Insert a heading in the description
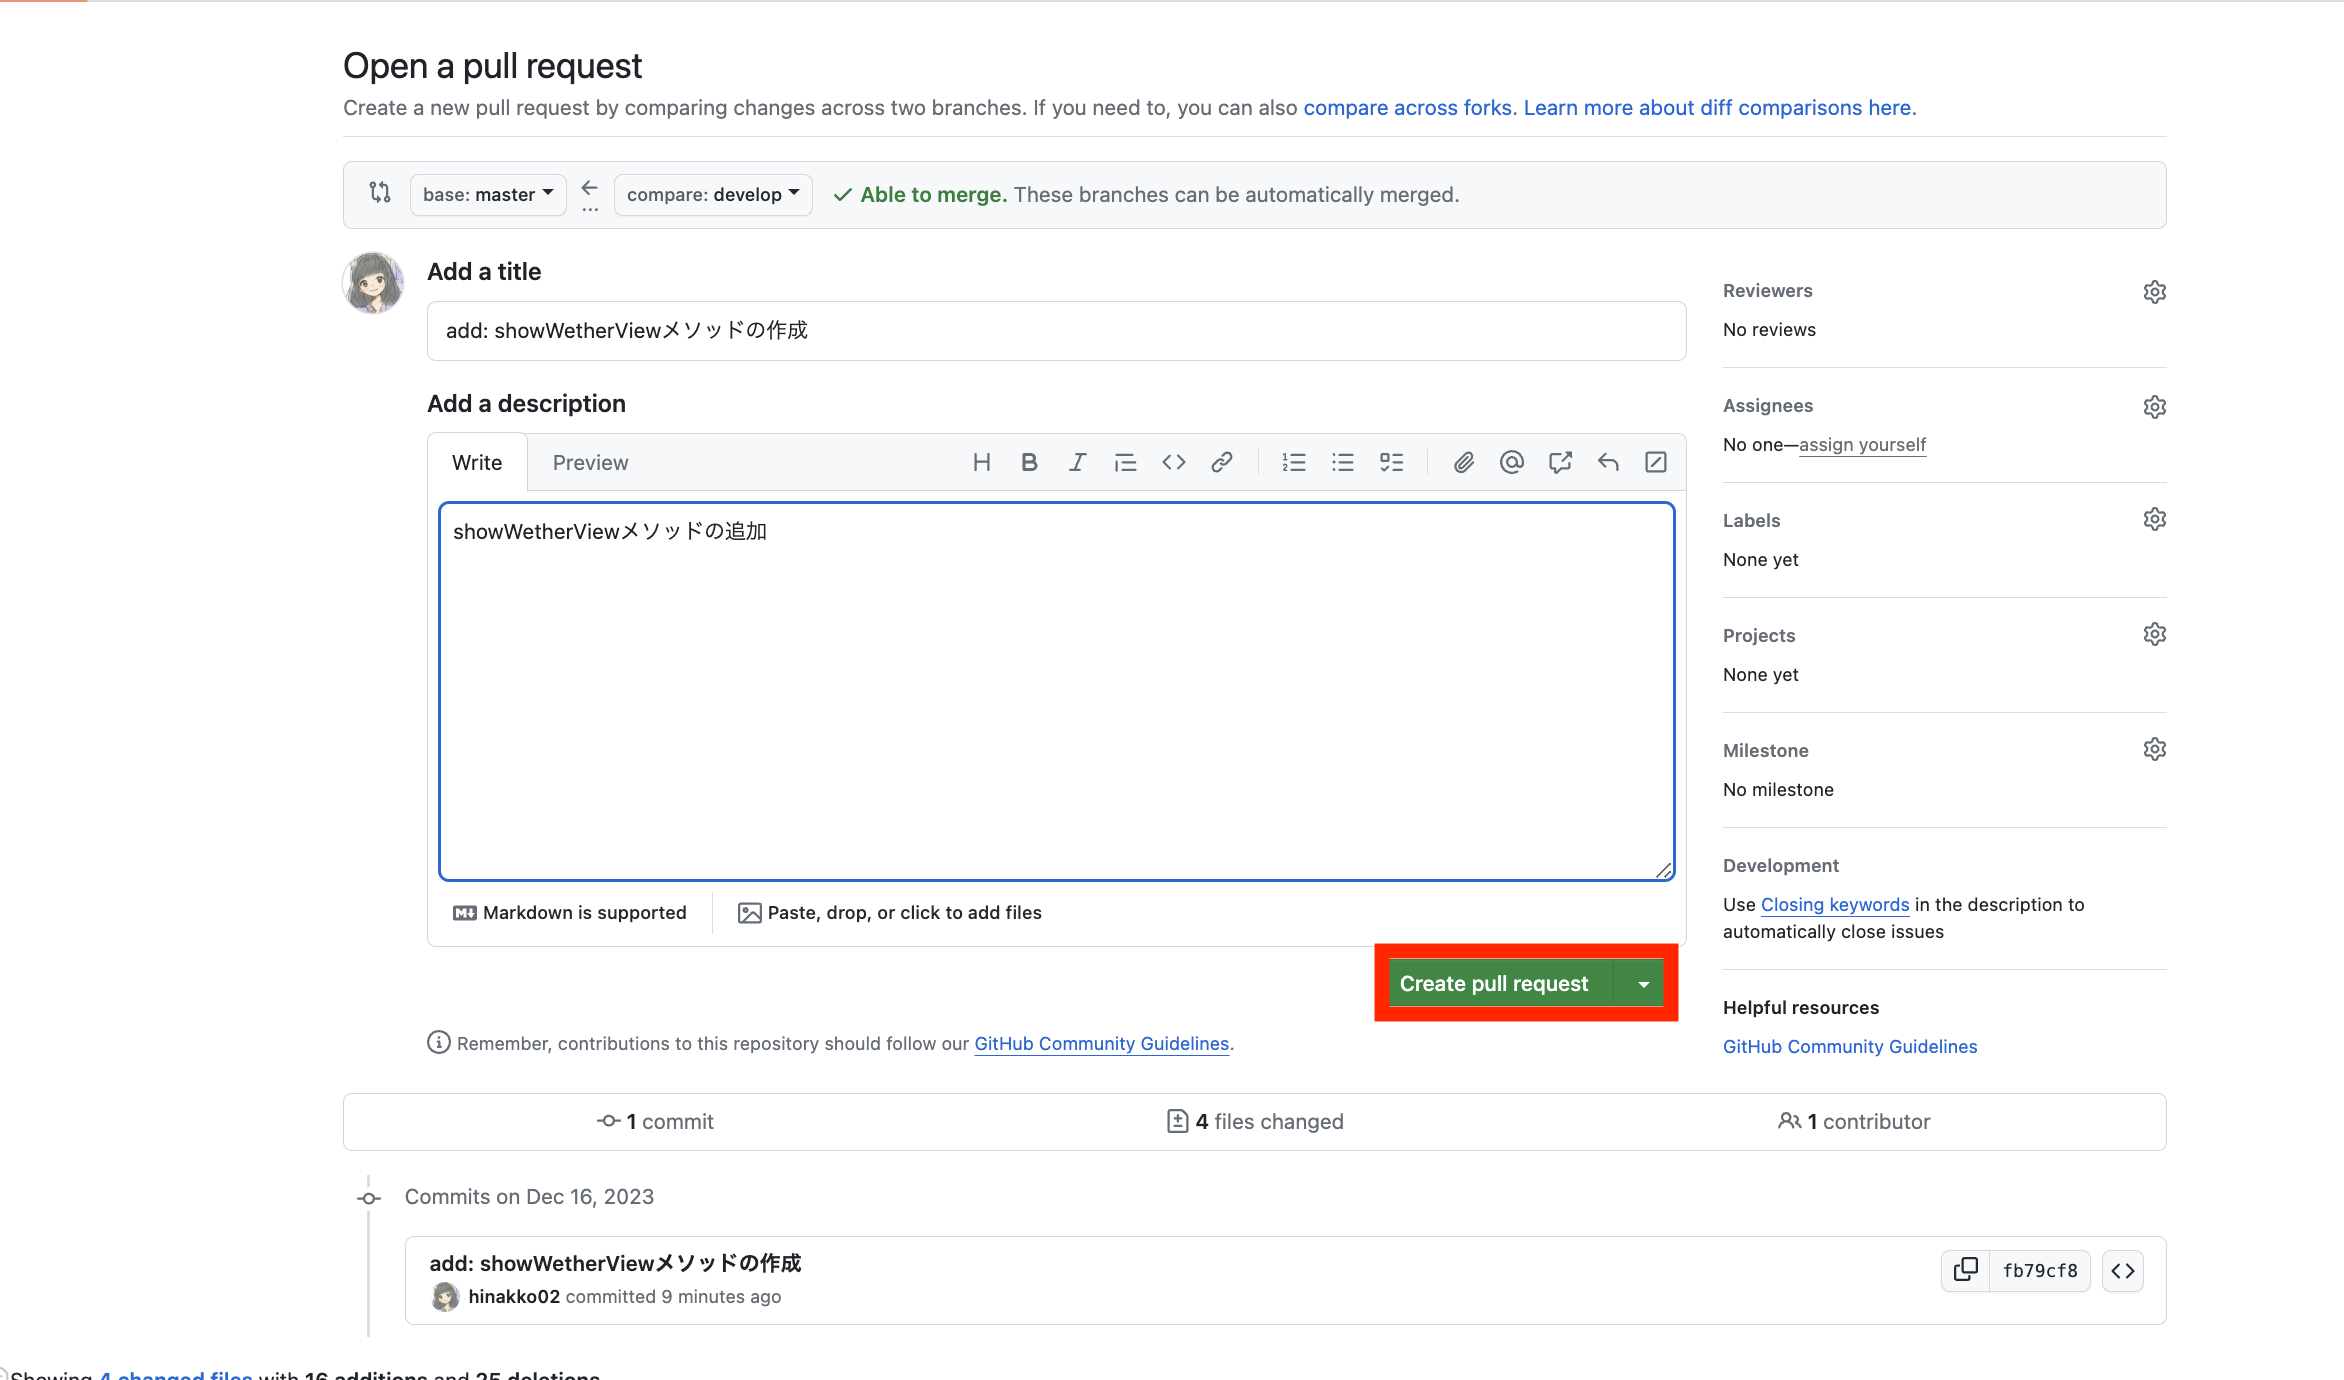The width and height of the screenshot is (2344, 1380). pos(981,462)
